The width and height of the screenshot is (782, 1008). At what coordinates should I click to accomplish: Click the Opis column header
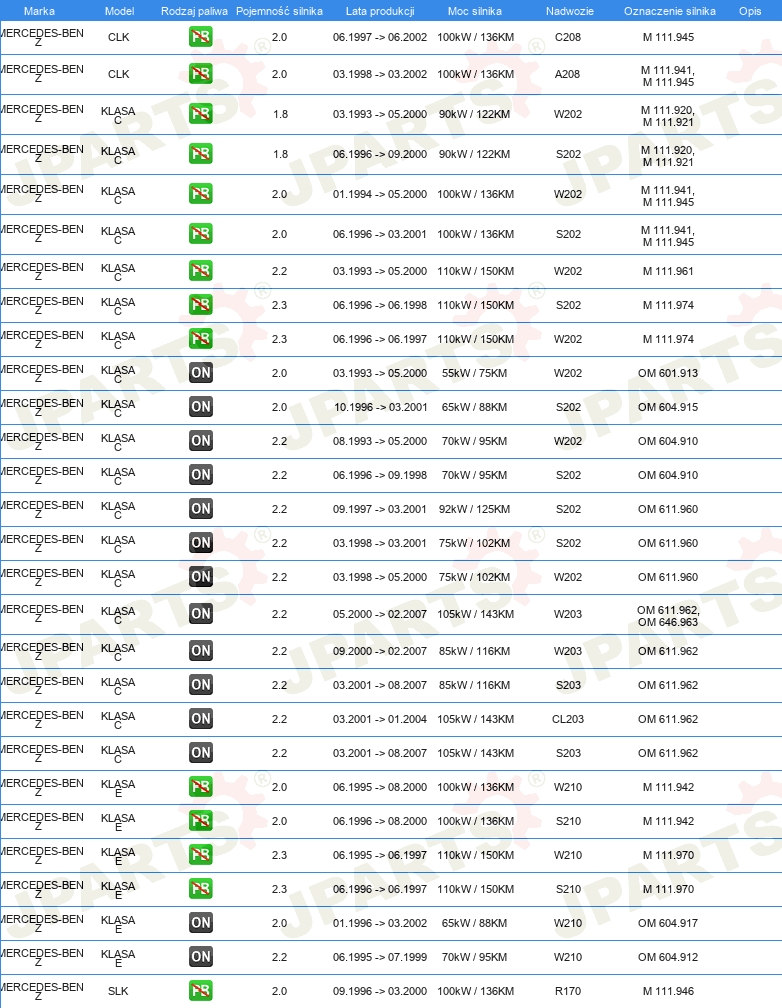tap(750, 11)
